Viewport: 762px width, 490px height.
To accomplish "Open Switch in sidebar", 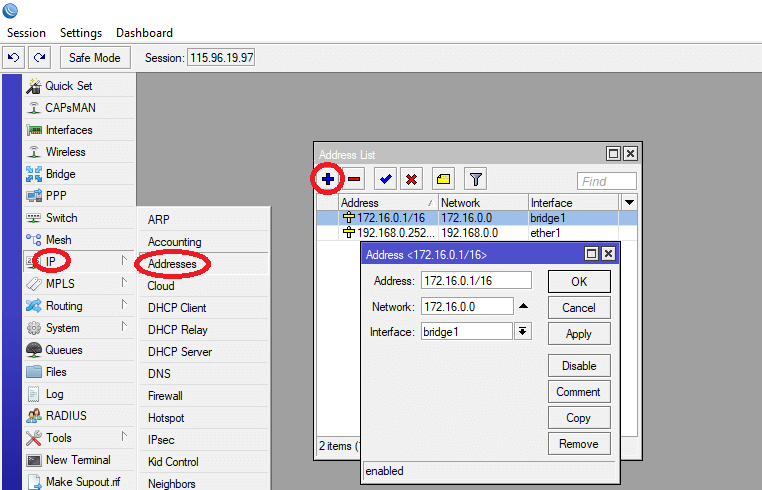I will pos(79,218).
